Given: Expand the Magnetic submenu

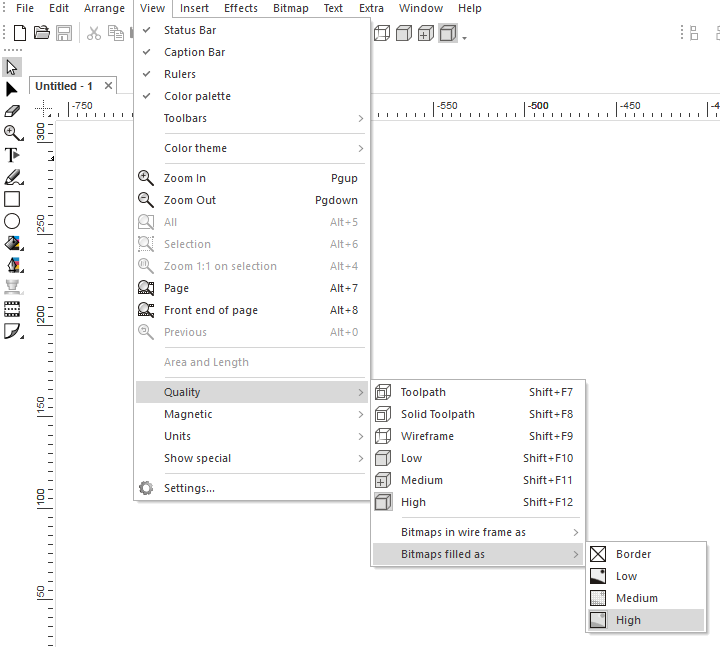Looking at the screenshot, I should pos(252,414).
